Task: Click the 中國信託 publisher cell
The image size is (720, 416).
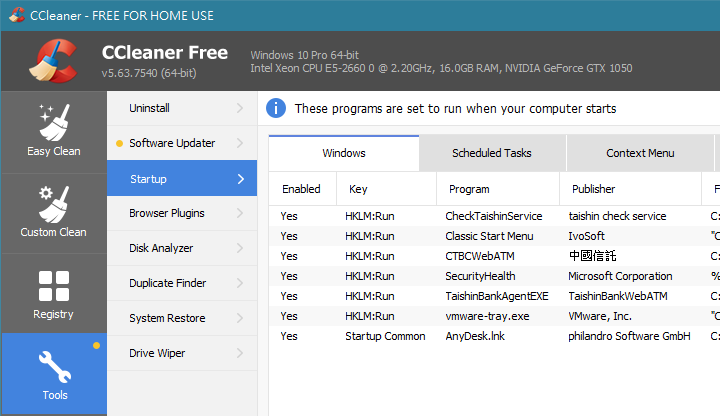Action: coord(592,256)
